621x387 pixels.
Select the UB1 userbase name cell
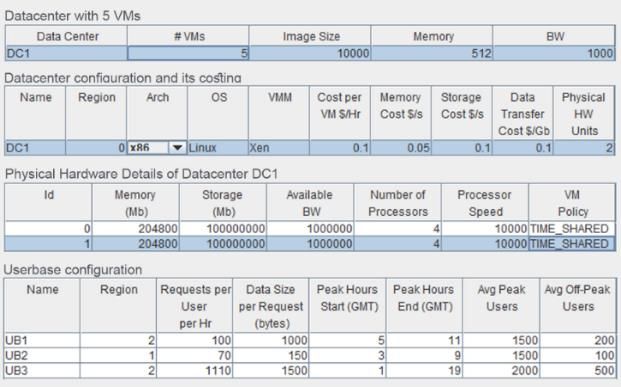point(42,340)
